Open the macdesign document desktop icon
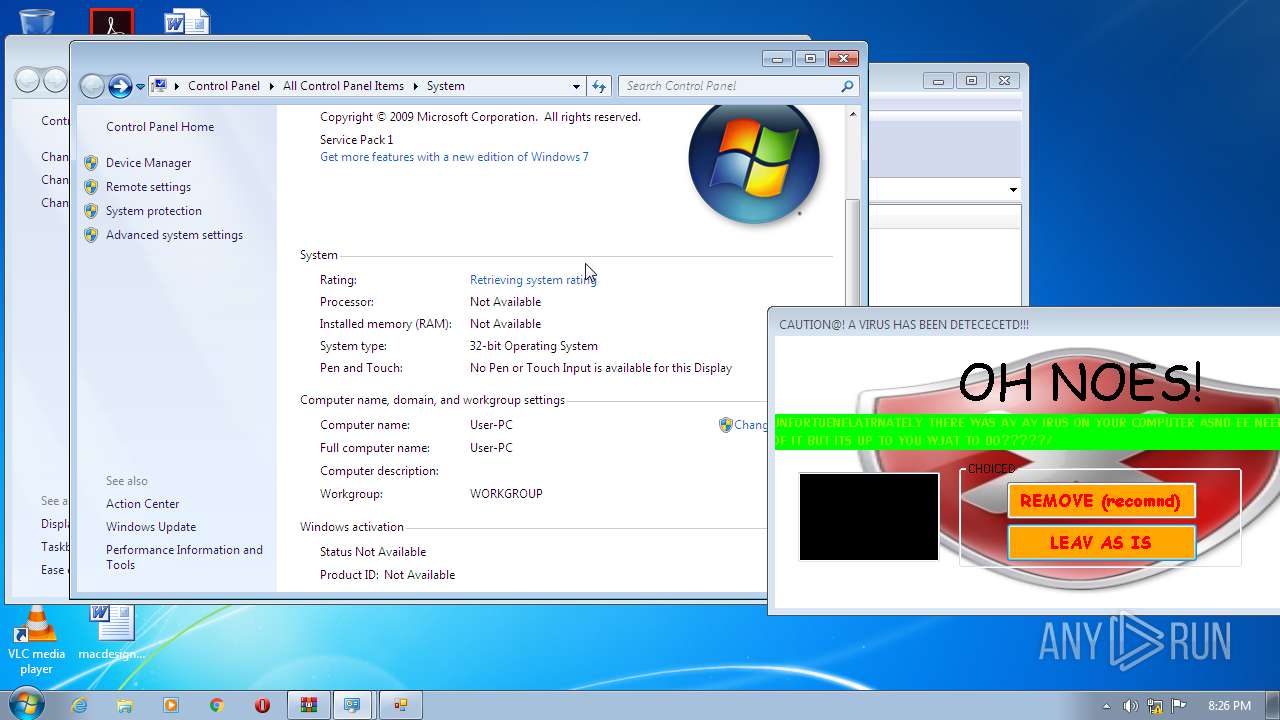This screenshot has width=1280, height=720. coord(111,632)
